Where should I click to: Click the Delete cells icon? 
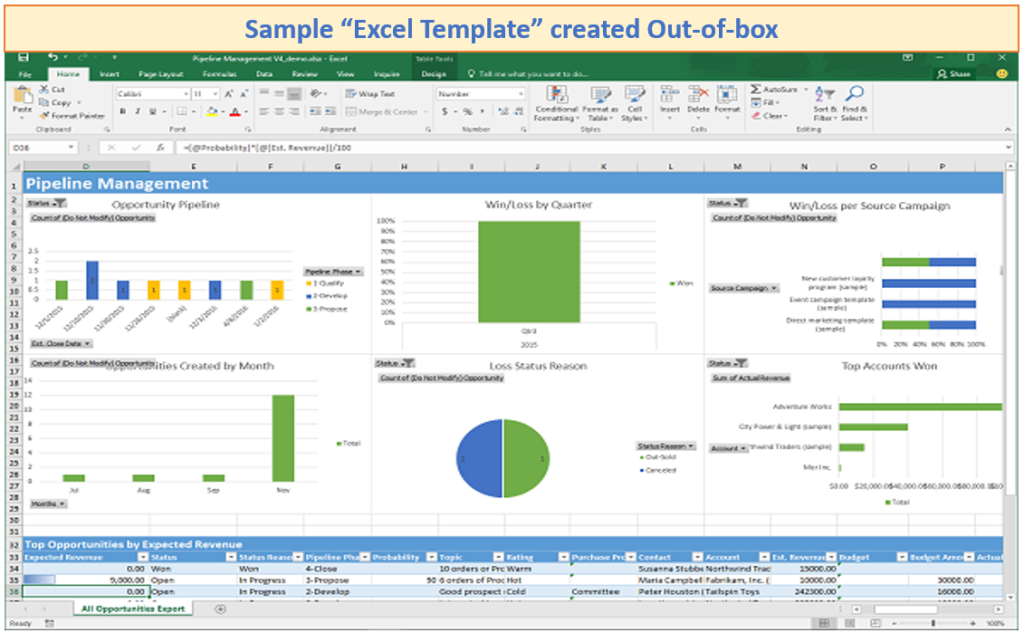tap(699, 92)
